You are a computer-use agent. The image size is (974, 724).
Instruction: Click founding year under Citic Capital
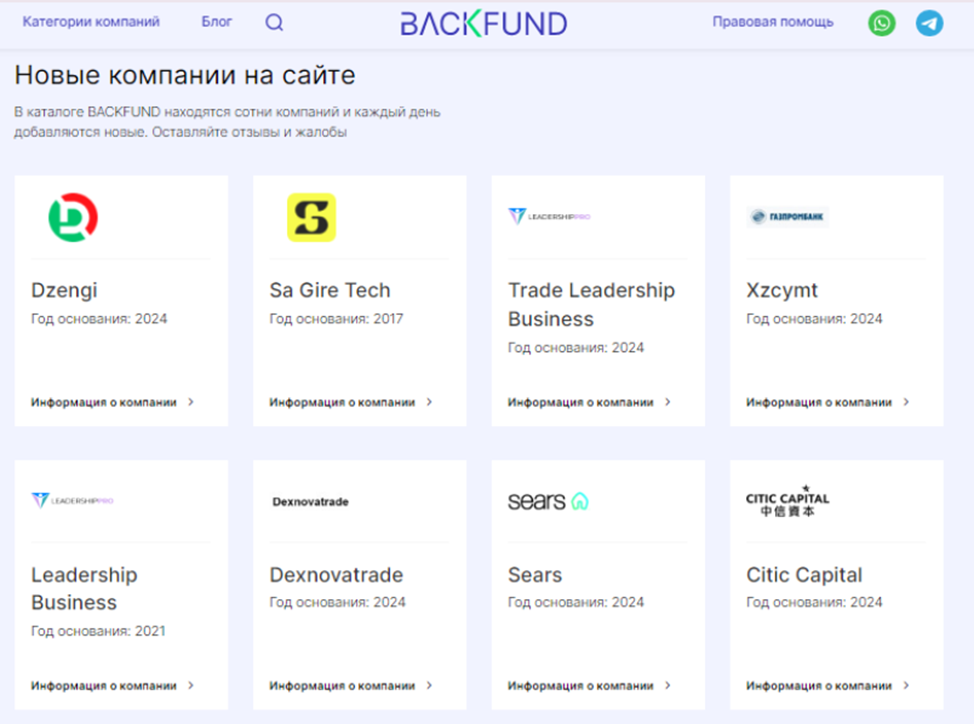[814, 602]
